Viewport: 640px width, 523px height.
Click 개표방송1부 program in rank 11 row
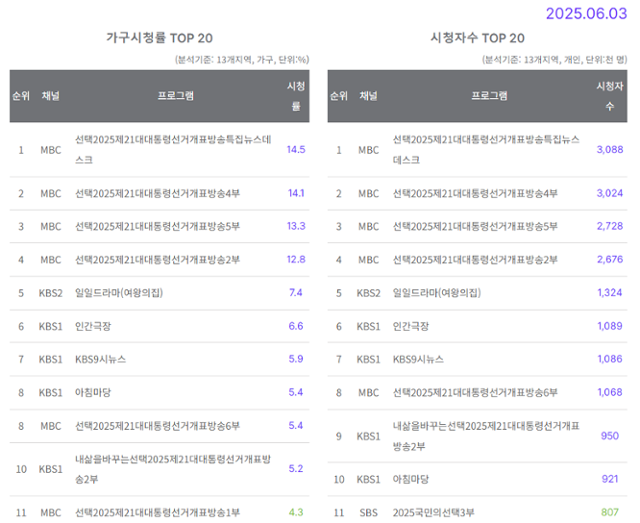point(158,513)
